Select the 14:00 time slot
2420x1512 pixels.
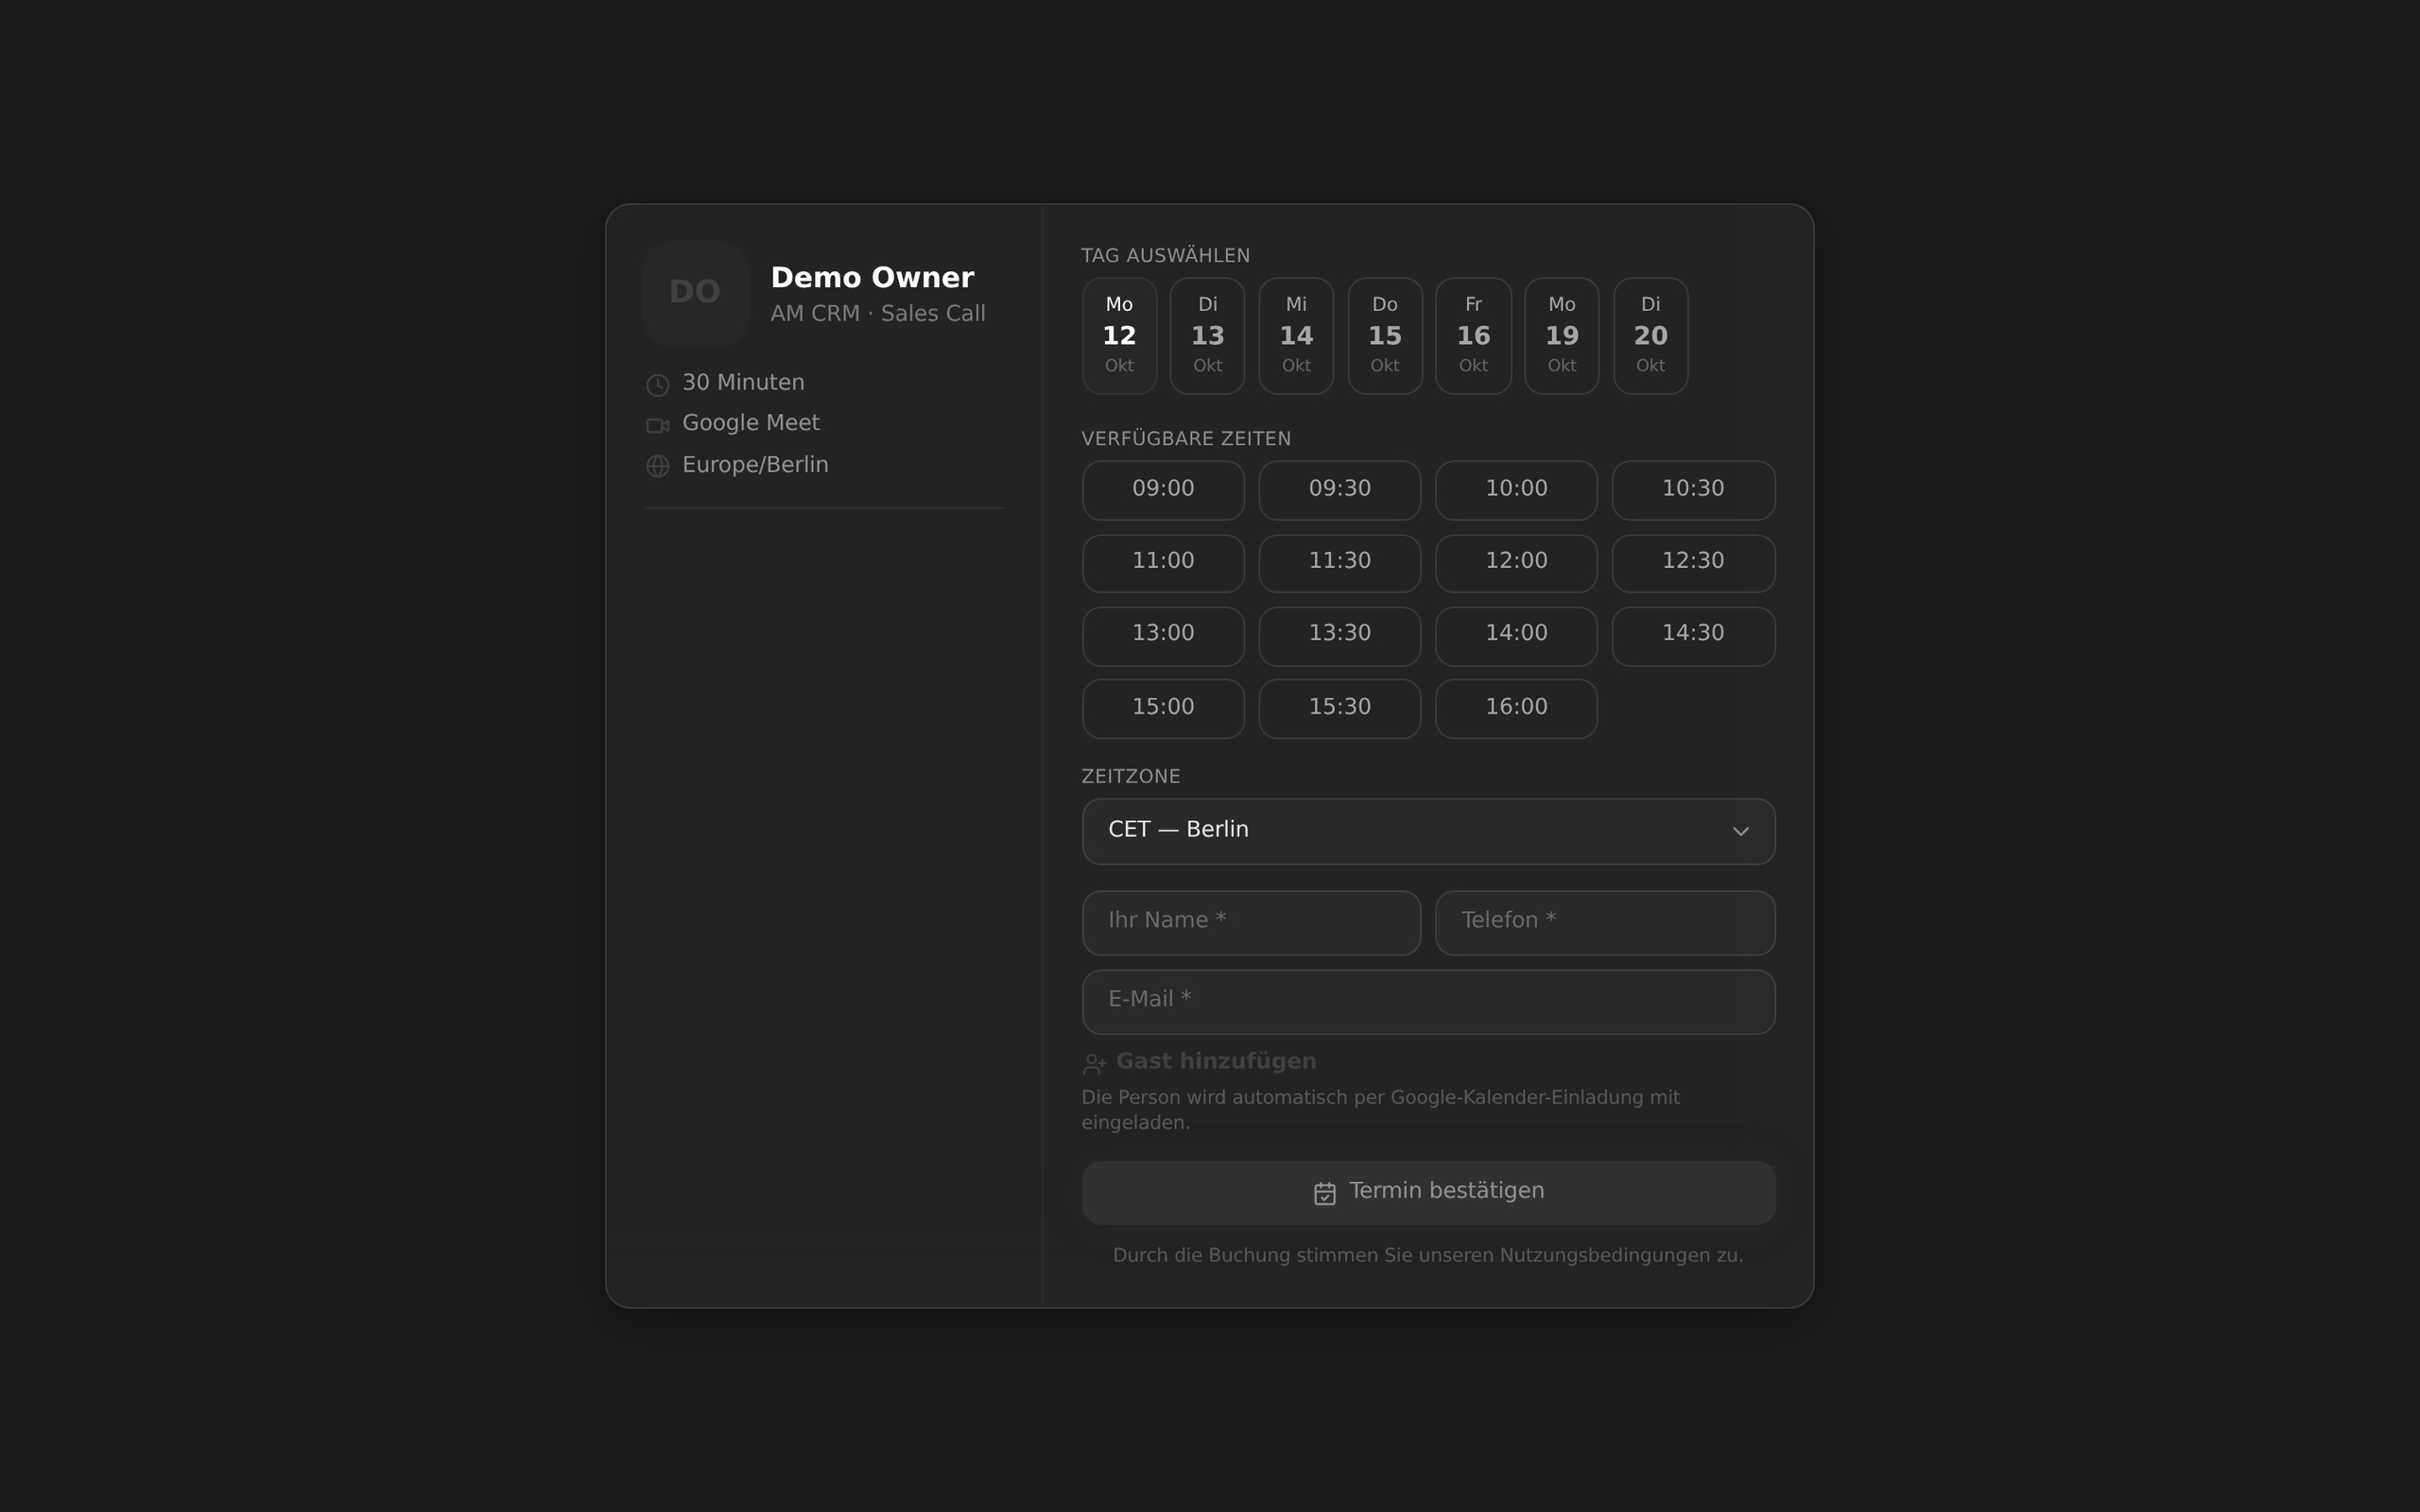coord(1516,636)
